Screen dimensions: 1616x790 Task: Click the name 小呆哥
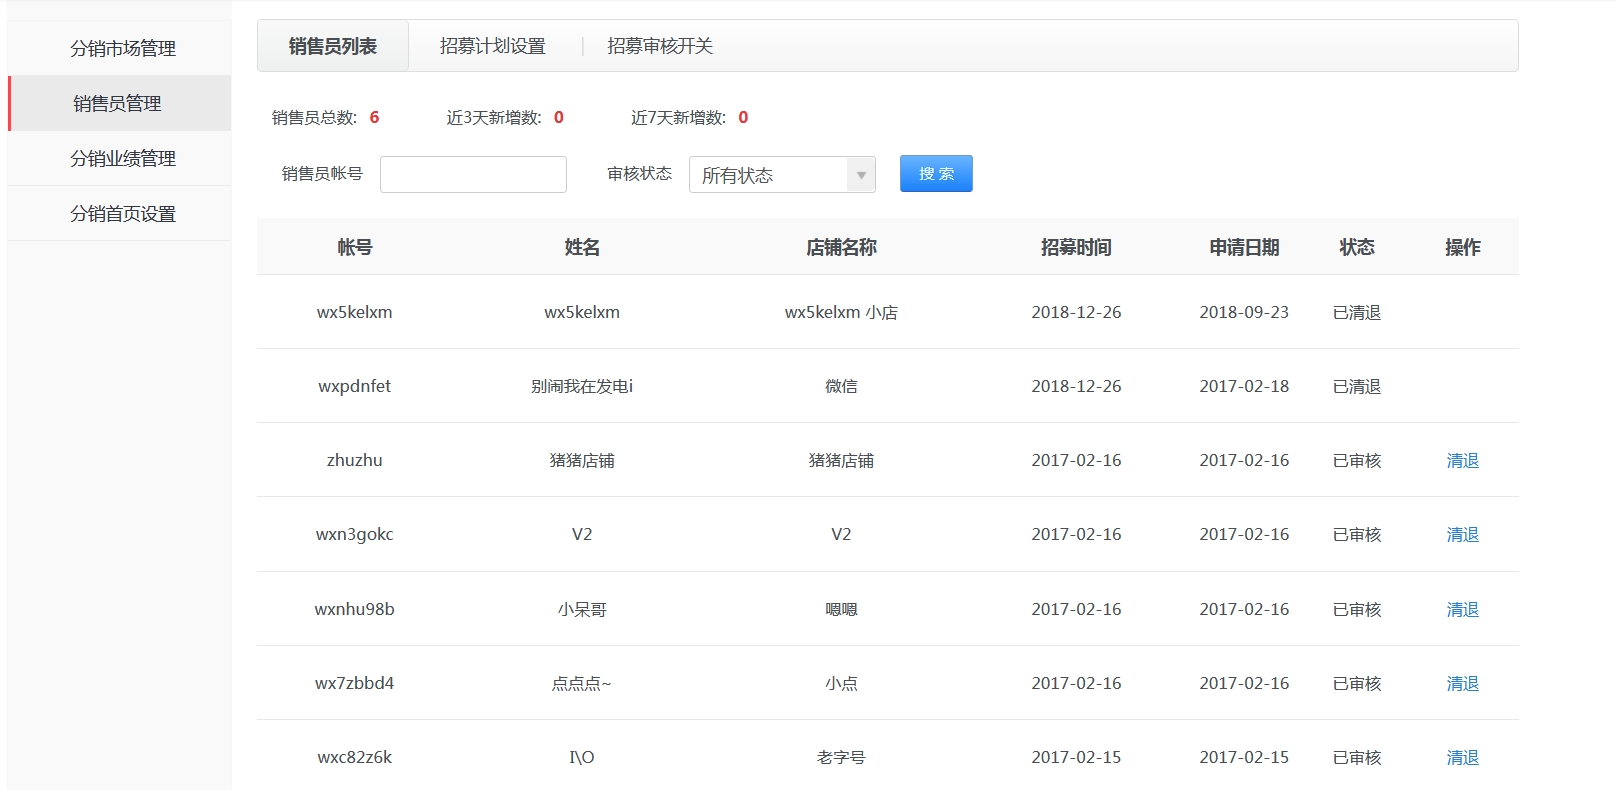(x=582, y=609)
